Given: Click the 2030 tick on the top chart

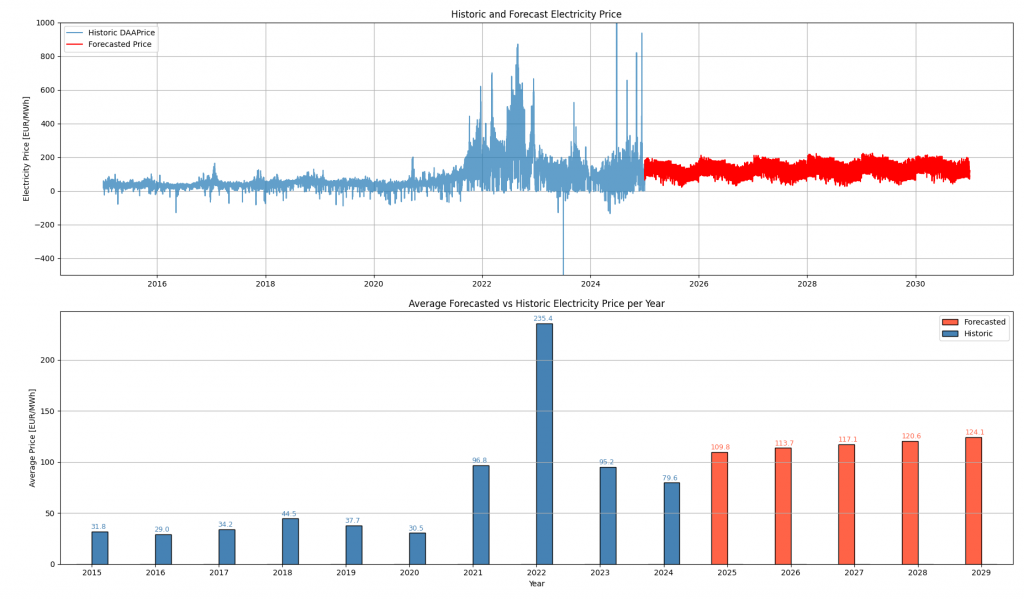Looking at the screenshot, I should tap(915, 285).
